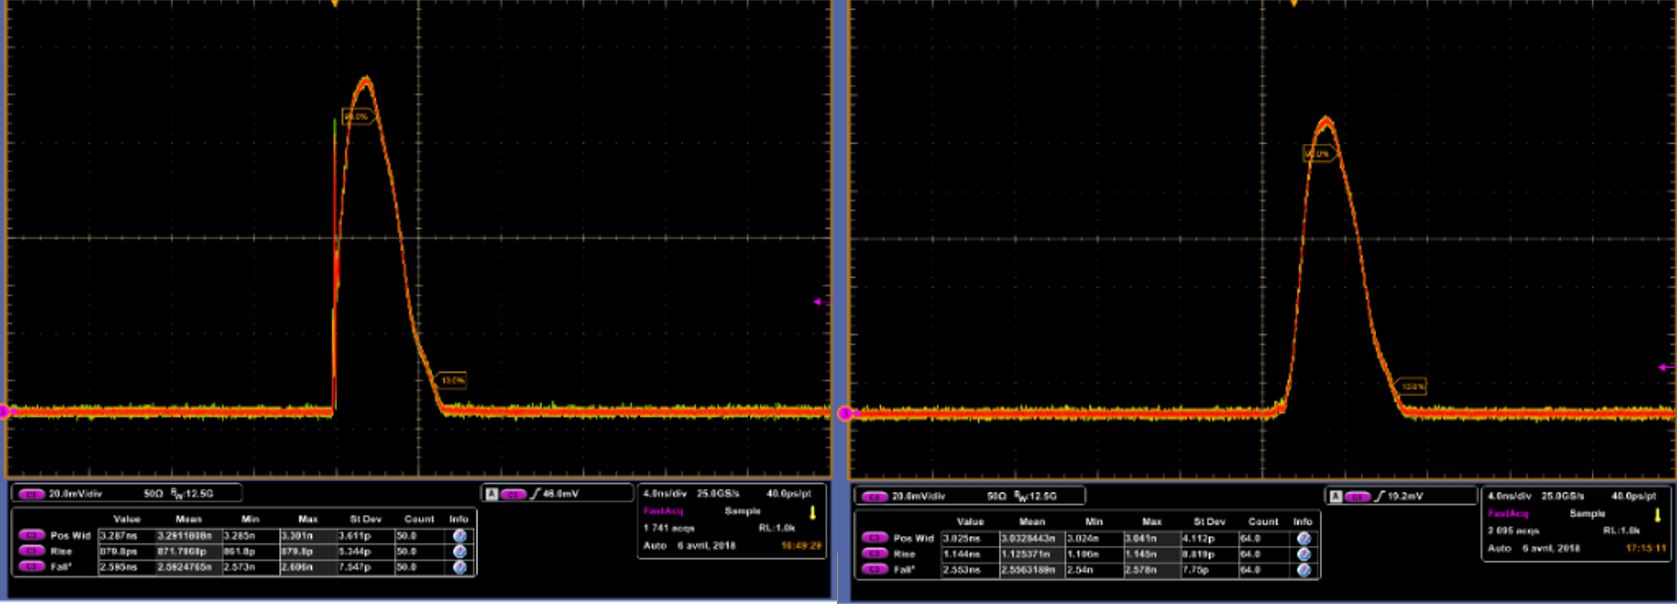
Task: Click the 16:49:29 timestamp
Action: click(x=801, y=546)
